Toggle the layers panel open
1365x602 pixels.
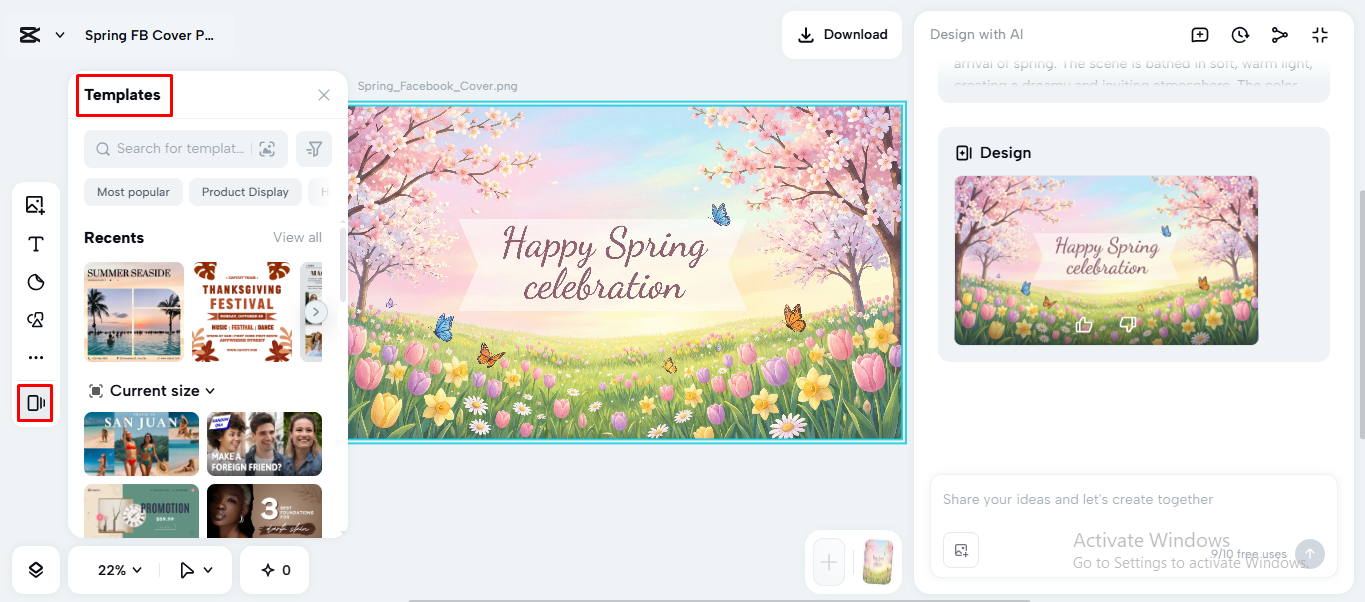click(x=35, y=569)
